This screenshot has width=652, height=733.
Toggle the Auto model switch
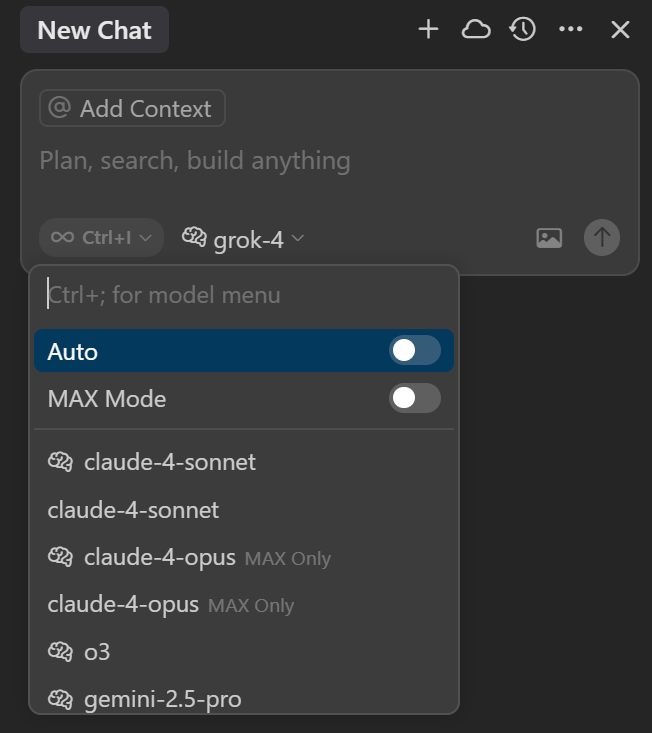pyautogui.click(x=415, y=351)
